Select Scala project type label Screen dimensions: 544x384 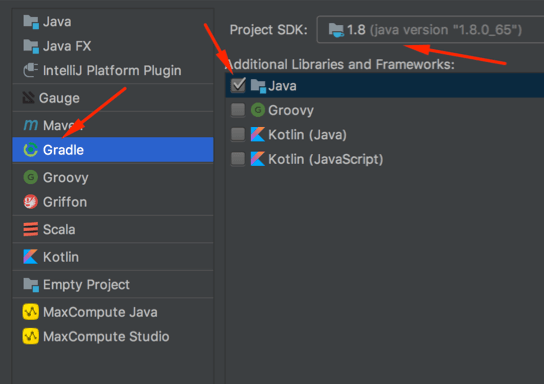59,229
